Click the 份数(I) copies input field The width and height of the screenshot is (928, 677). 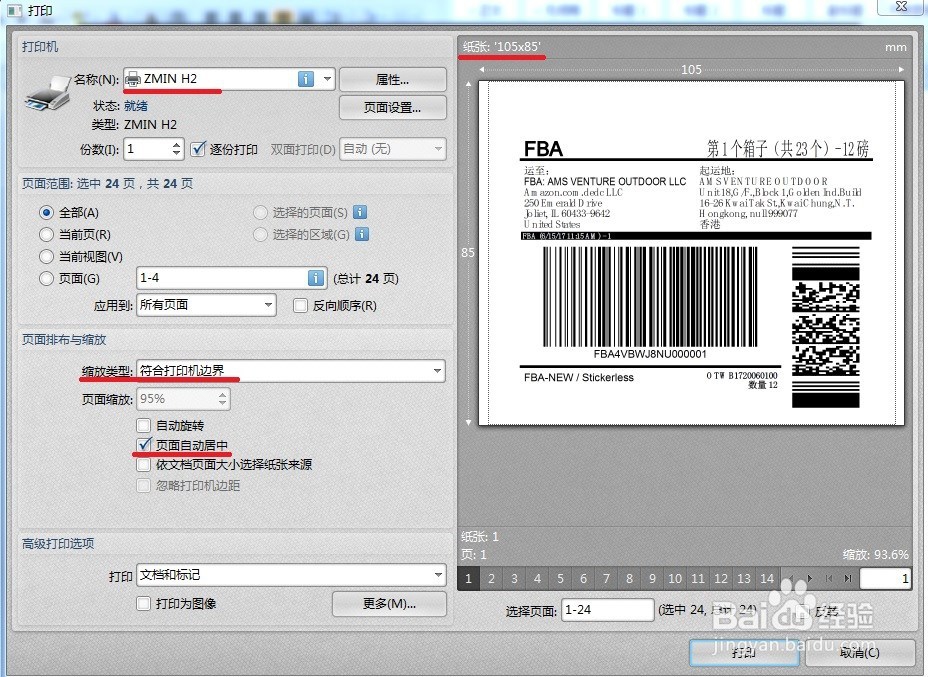point(154,149)
